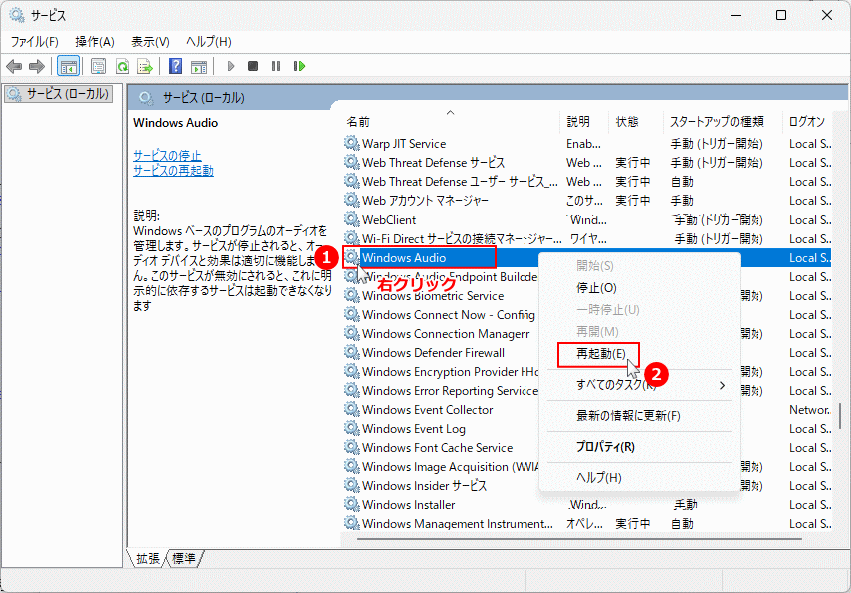
Task: Click the Properties toolbar icon
Action: click(98, 67)
